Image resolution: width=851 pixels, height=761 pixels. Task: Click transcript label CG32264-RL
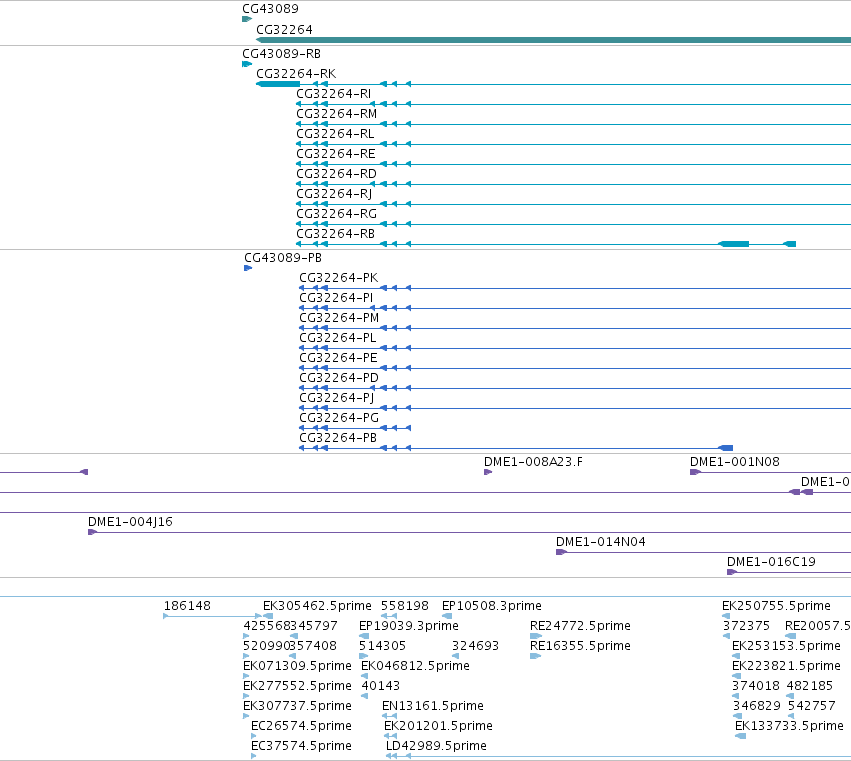click(x=335, y=134)
